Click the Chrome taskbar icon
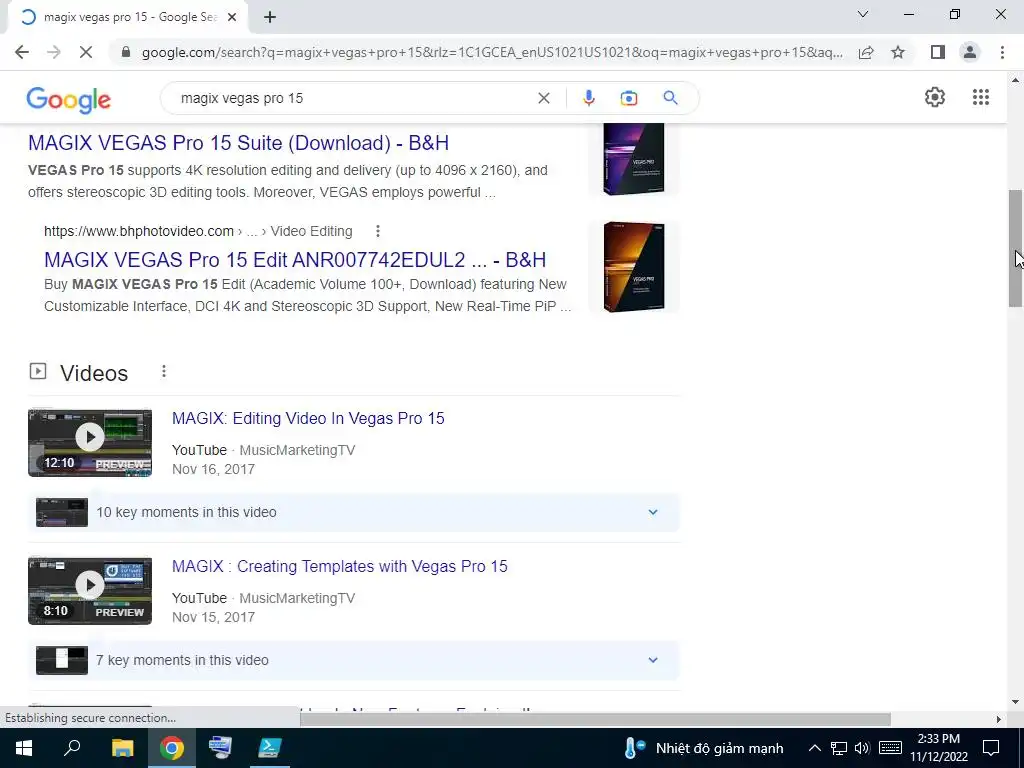1024x768 pixels. coord(172,748)
